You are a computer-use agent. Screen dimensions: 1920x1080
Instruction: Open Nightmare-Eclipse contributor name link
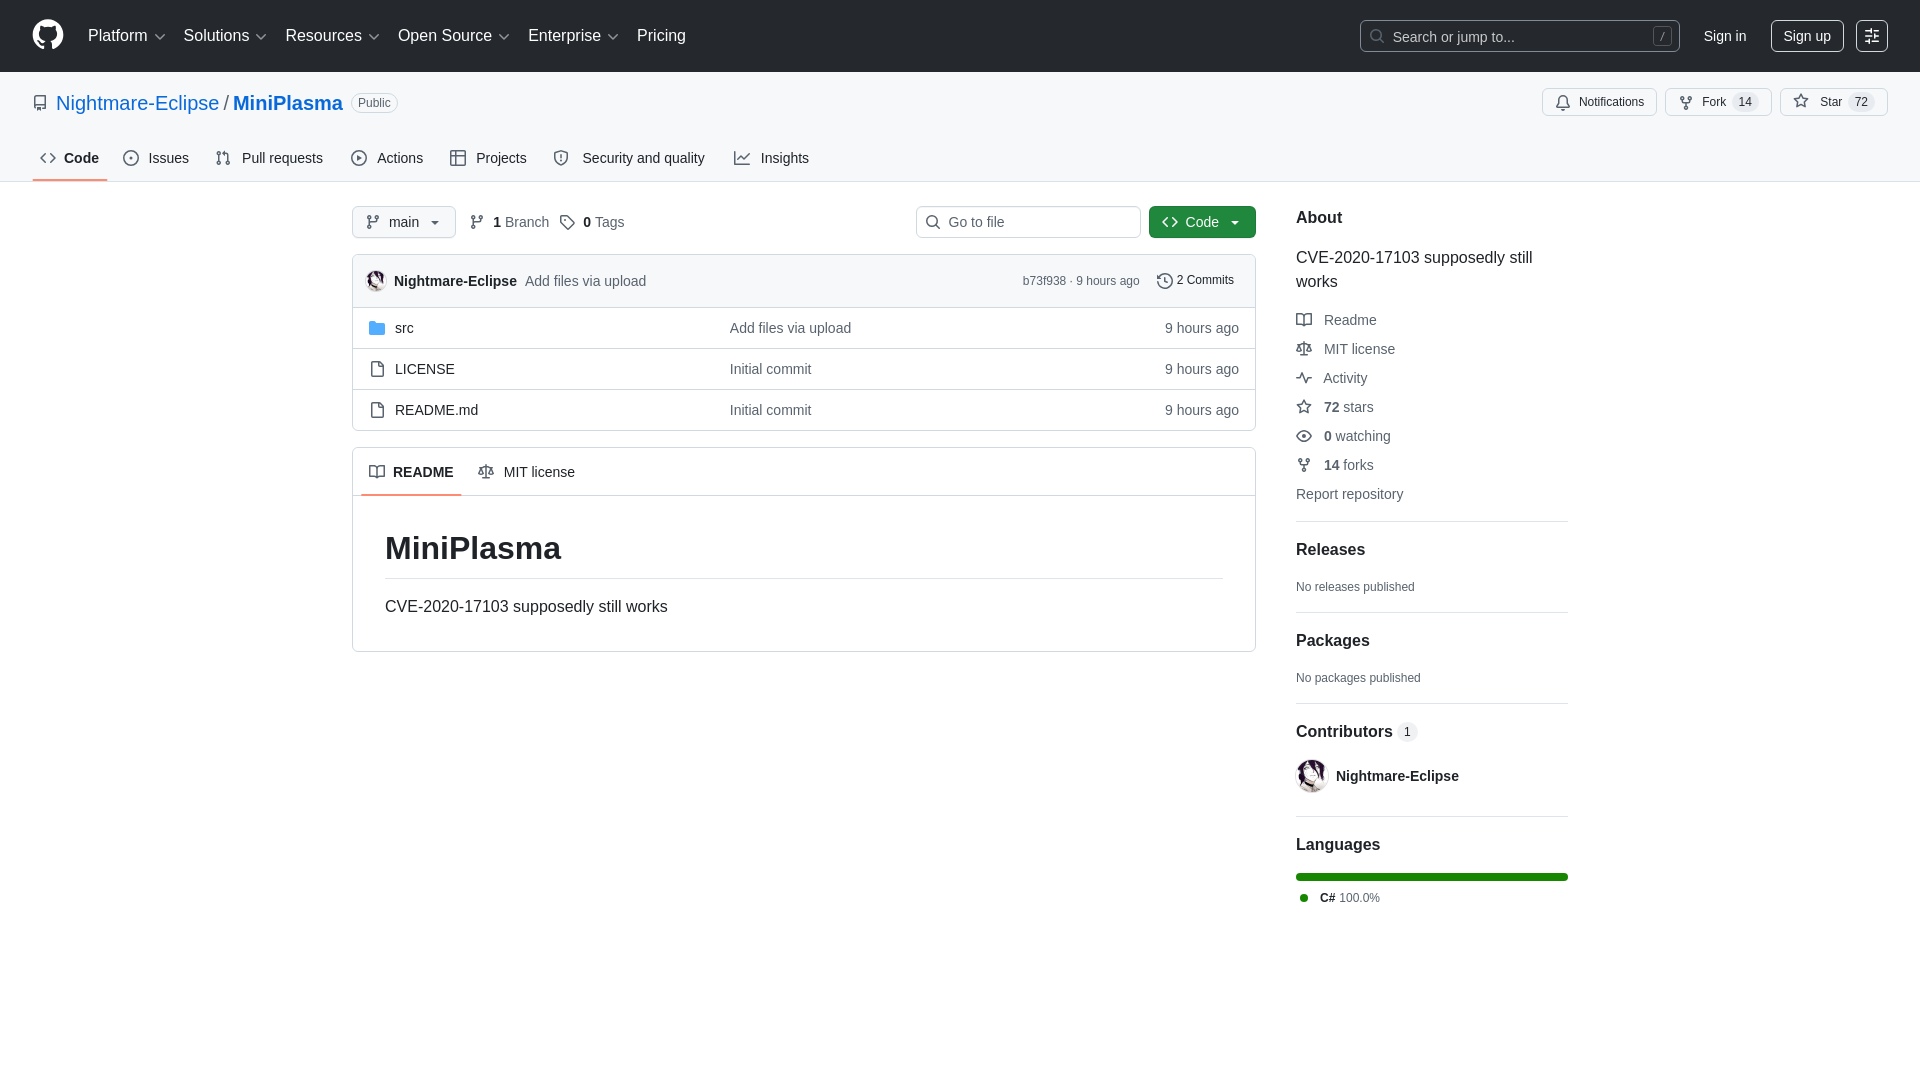coord(1397,776)
